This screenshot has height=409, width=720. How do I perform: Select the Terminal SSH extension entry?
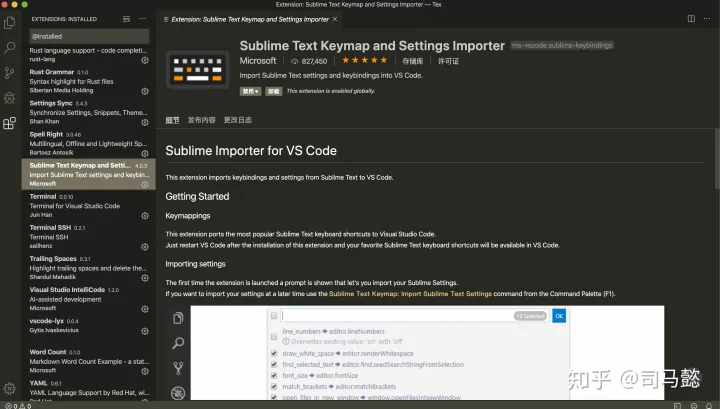89,237
